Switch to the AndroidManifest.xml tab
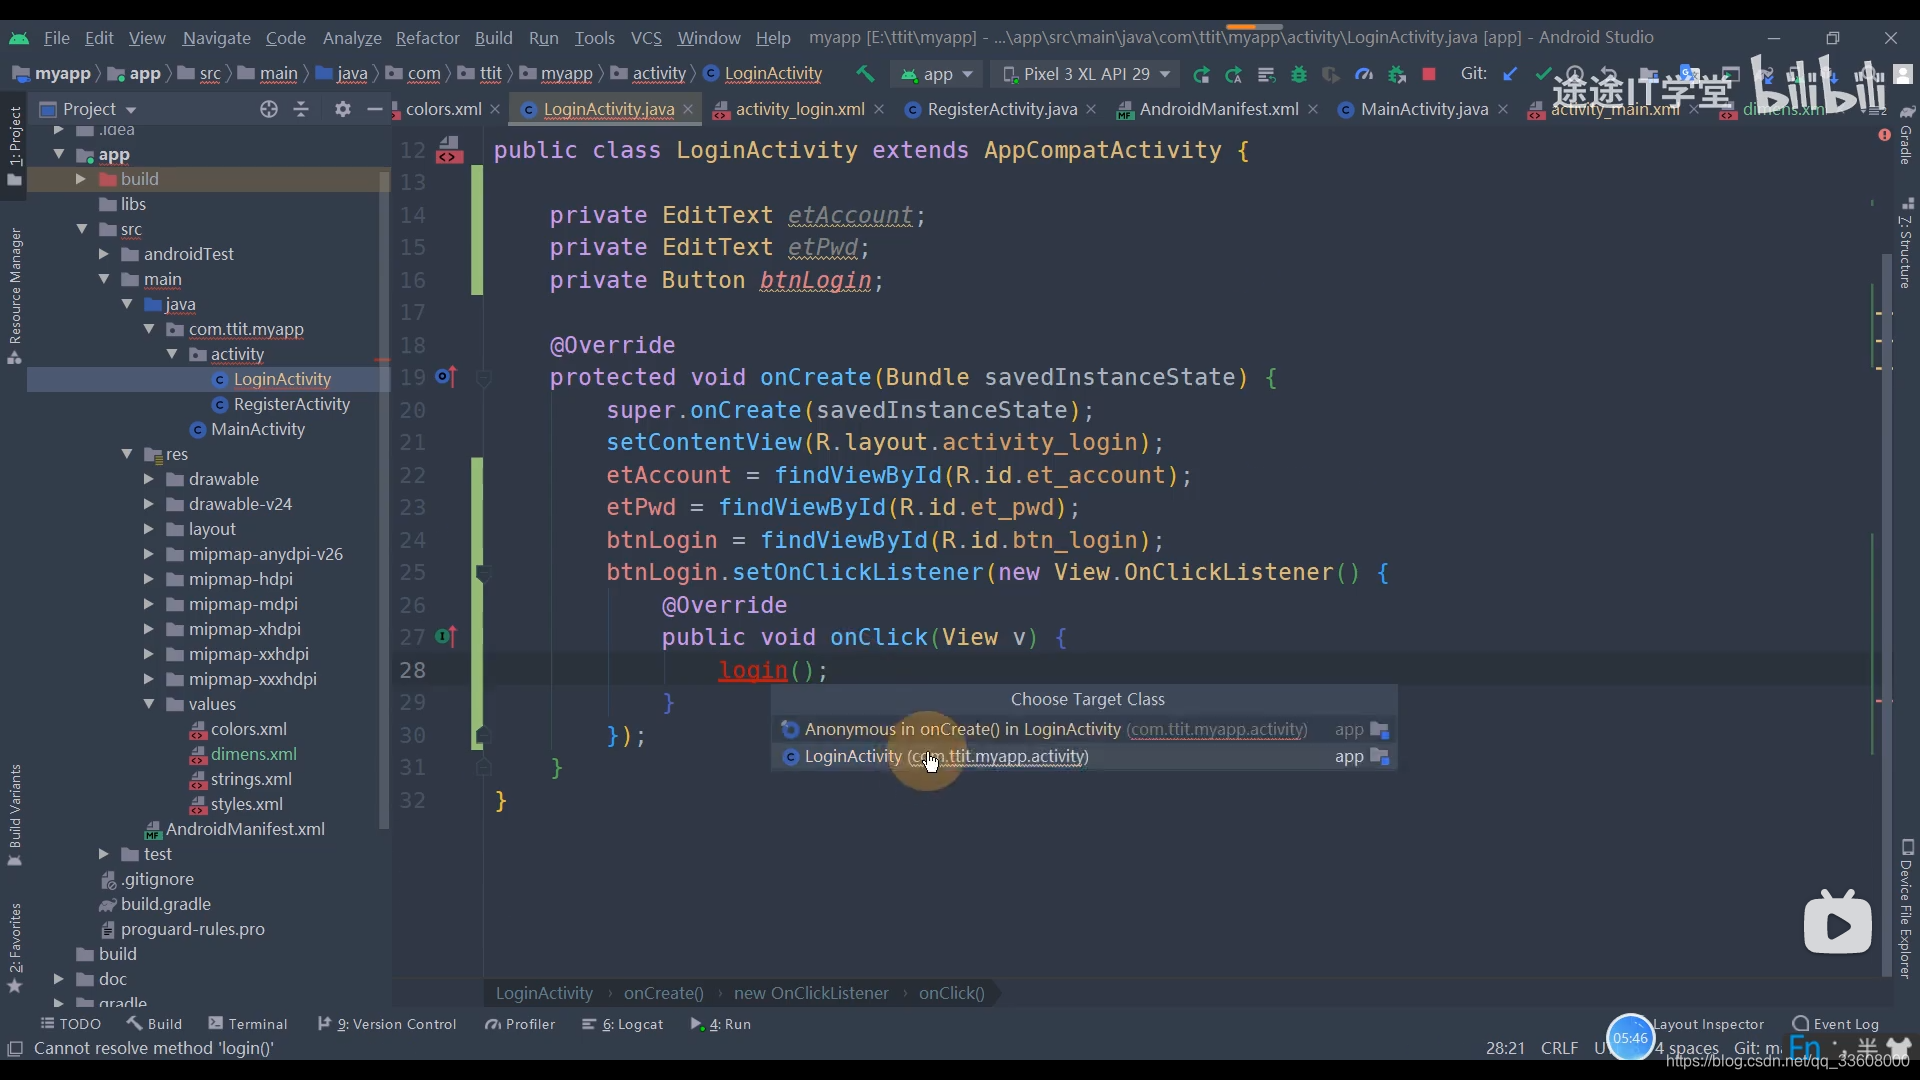1920x1080 pixels. (x=1218, y=109)
